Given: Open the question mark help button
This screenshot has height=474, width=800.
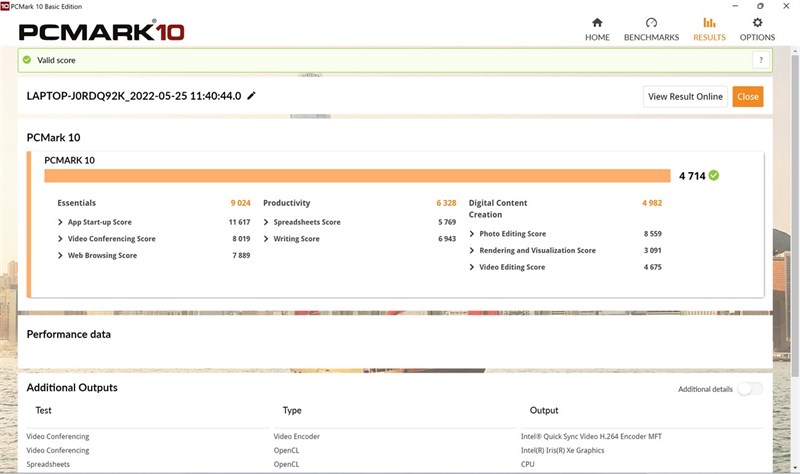Looking at the screenshot, I should click(x=761, y=60).
